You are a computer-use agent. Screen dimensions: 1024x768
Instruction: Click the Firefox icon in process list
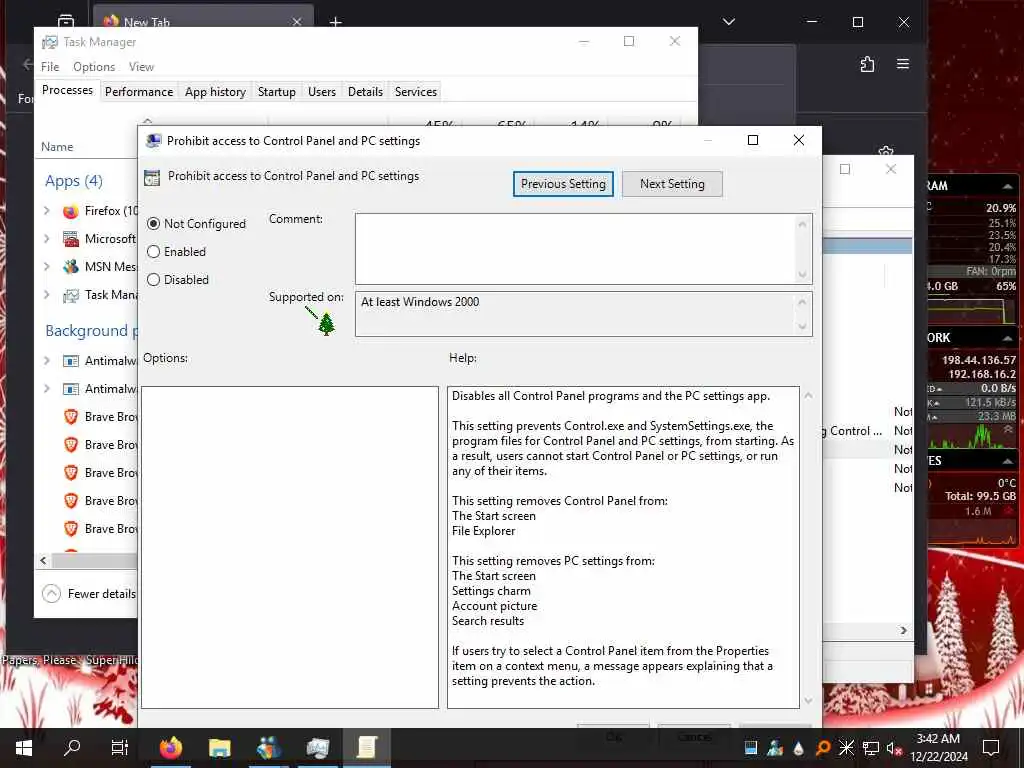[71, 211]
